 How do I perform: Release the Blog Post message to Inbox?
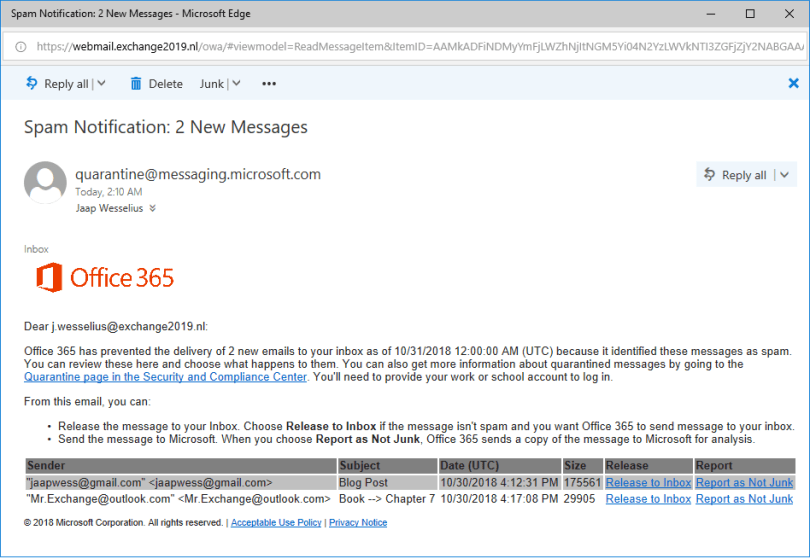click(x=648, y=482)
